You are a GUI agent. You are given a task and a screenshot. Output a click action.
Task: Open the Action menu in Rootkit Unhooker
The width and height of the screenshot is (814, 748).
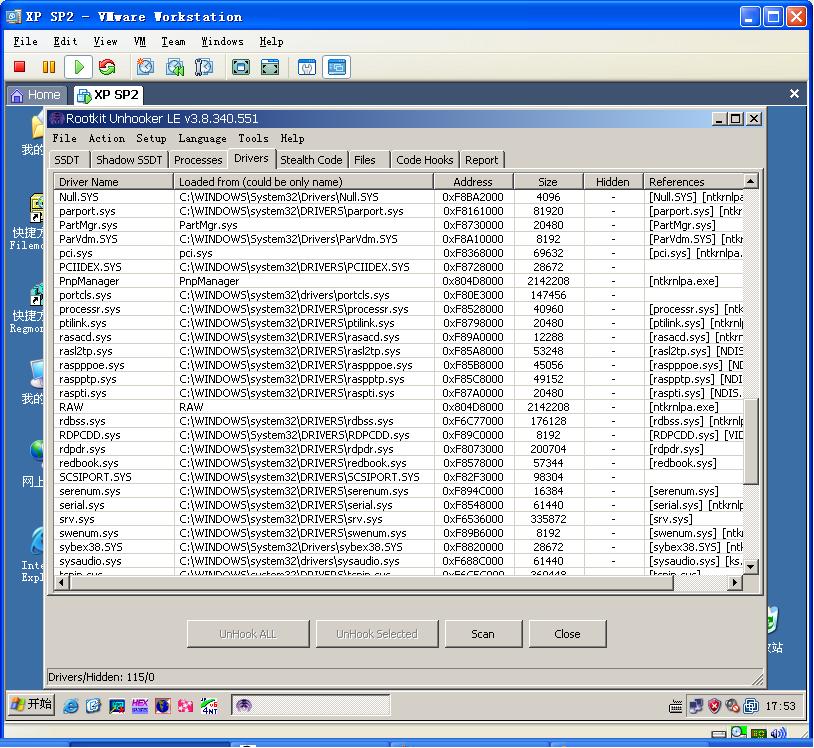tap(106, 139)
